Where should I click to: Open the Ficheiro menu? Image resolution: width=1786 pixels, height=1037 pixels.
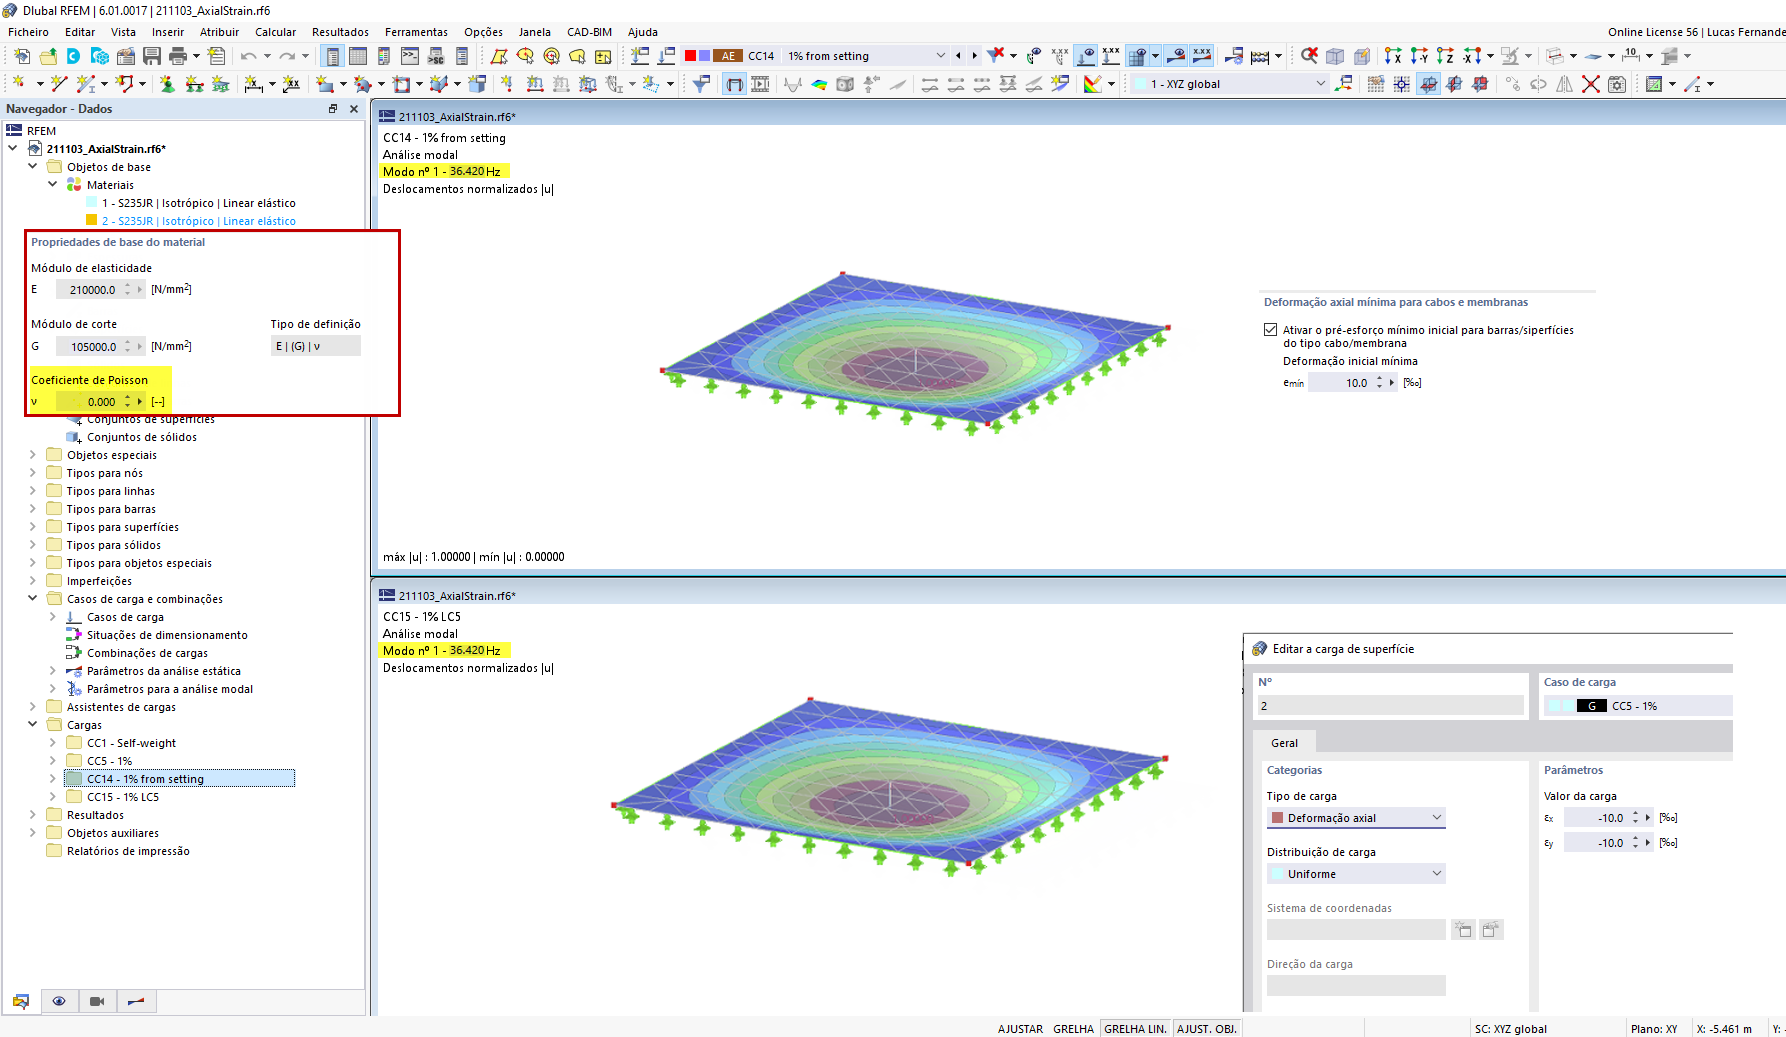(x=28, y=32)
